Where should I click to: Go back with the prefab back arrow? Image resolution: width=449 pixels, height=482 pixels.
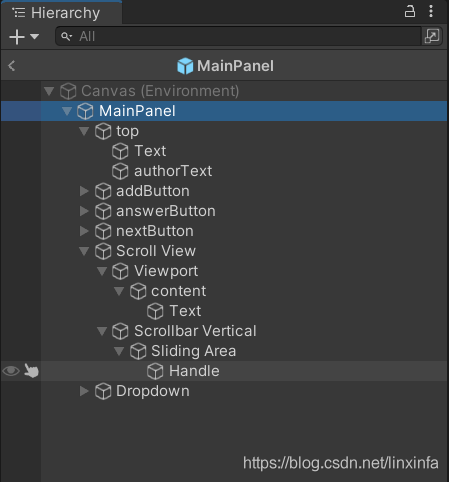(x=12, y=66)
